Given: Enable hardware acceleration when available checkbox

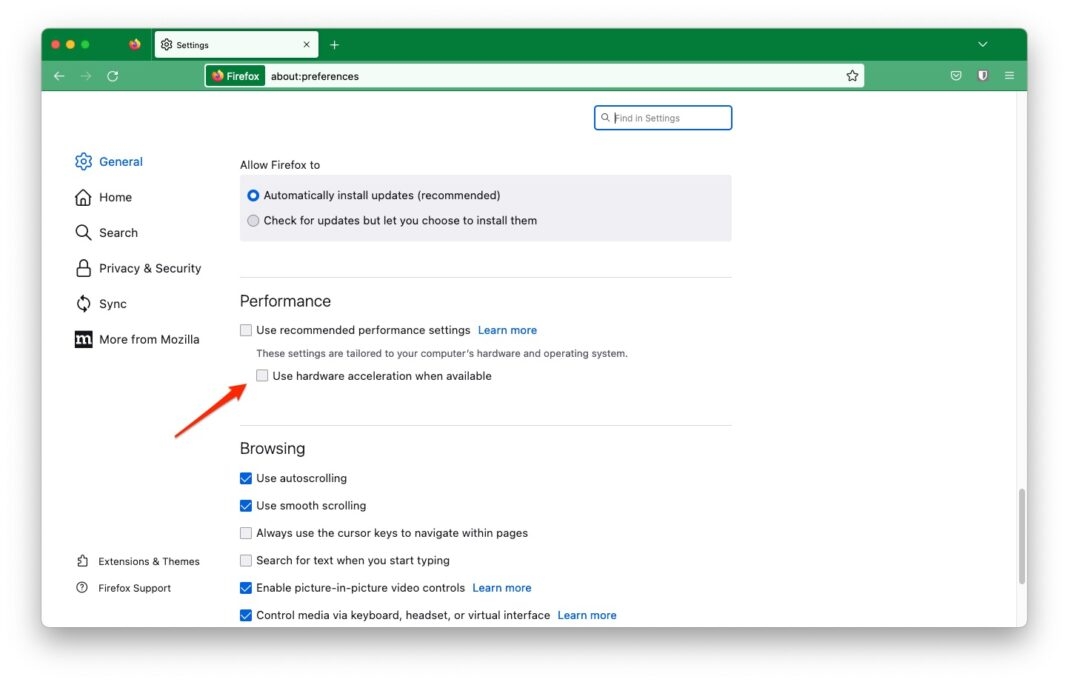Looking at the screenshot, I should click(x=262, y=376).
